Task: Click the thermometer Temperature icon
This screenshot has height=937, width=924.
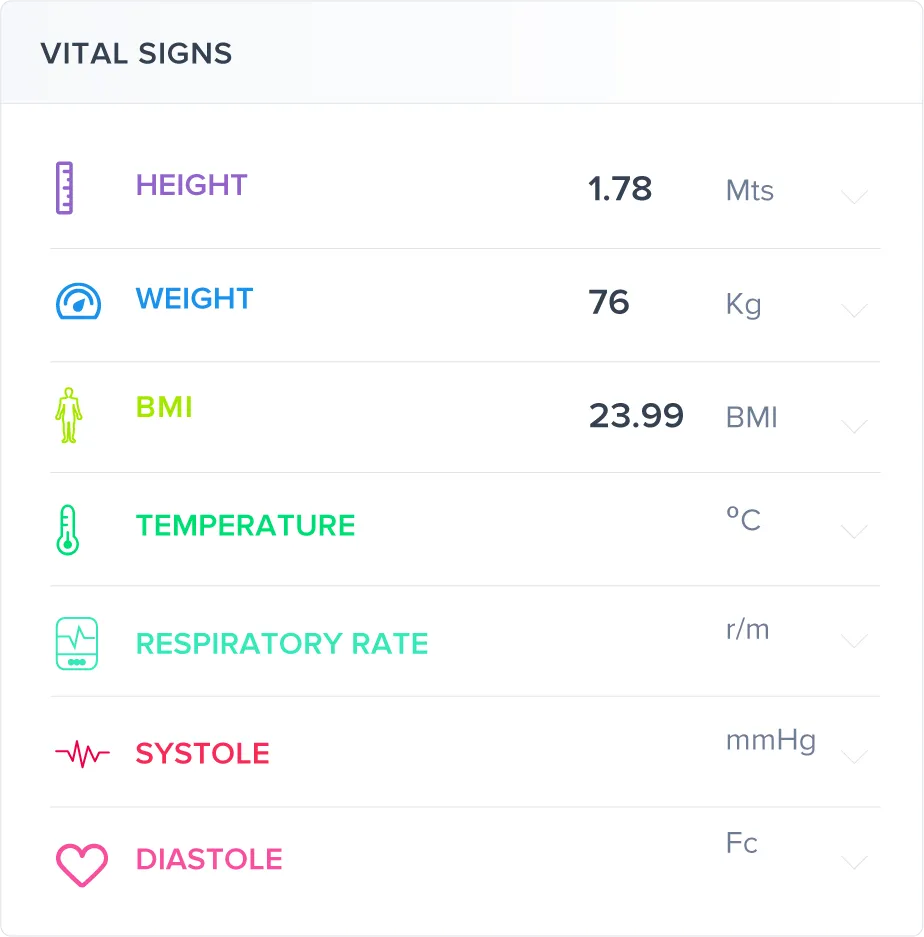Action: (68, 530)
